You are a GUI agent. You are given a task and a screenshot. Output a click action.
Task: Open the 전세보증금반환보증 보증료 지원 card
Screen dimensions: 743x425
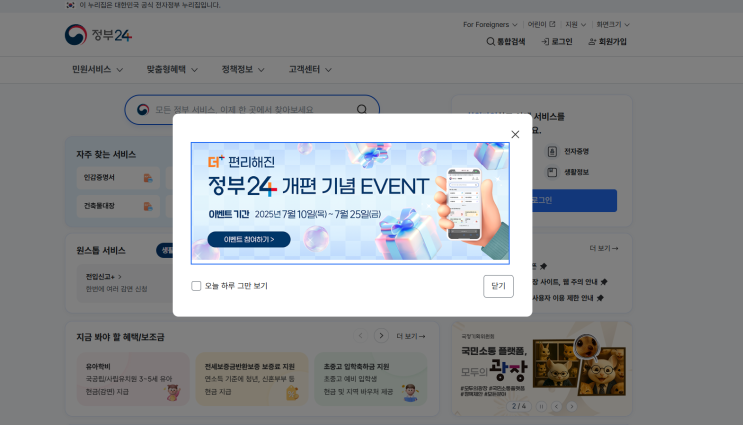[252, 379]
